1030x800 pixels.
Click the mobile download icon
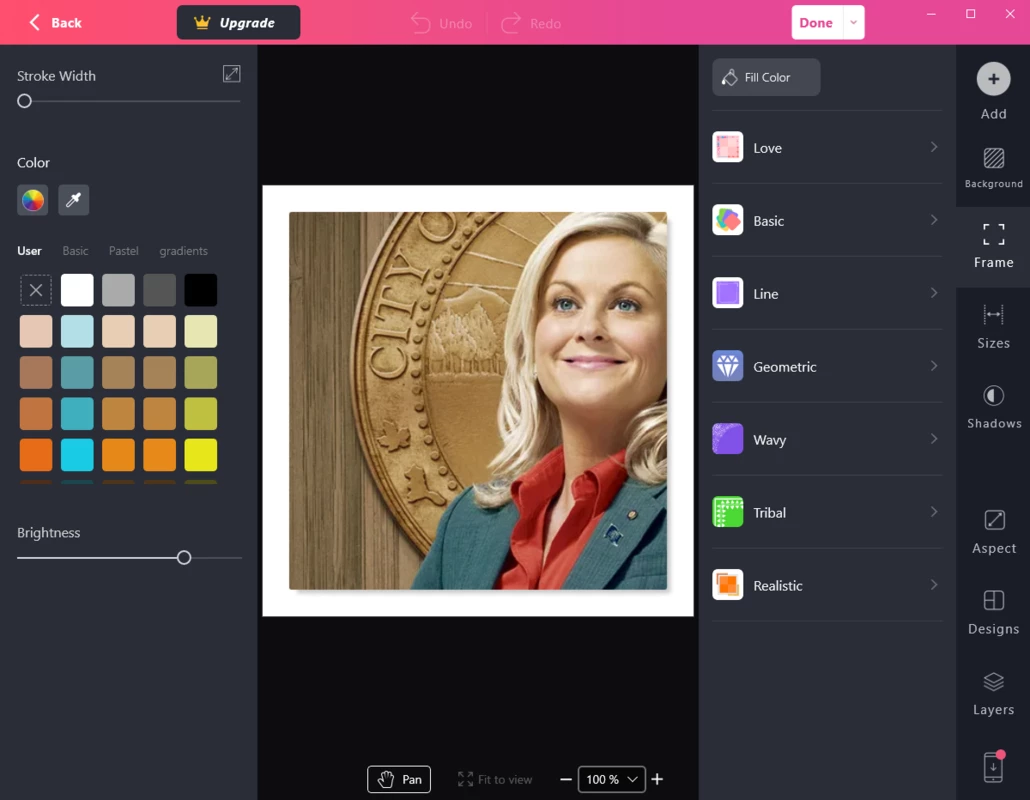[x=993, y=767]
